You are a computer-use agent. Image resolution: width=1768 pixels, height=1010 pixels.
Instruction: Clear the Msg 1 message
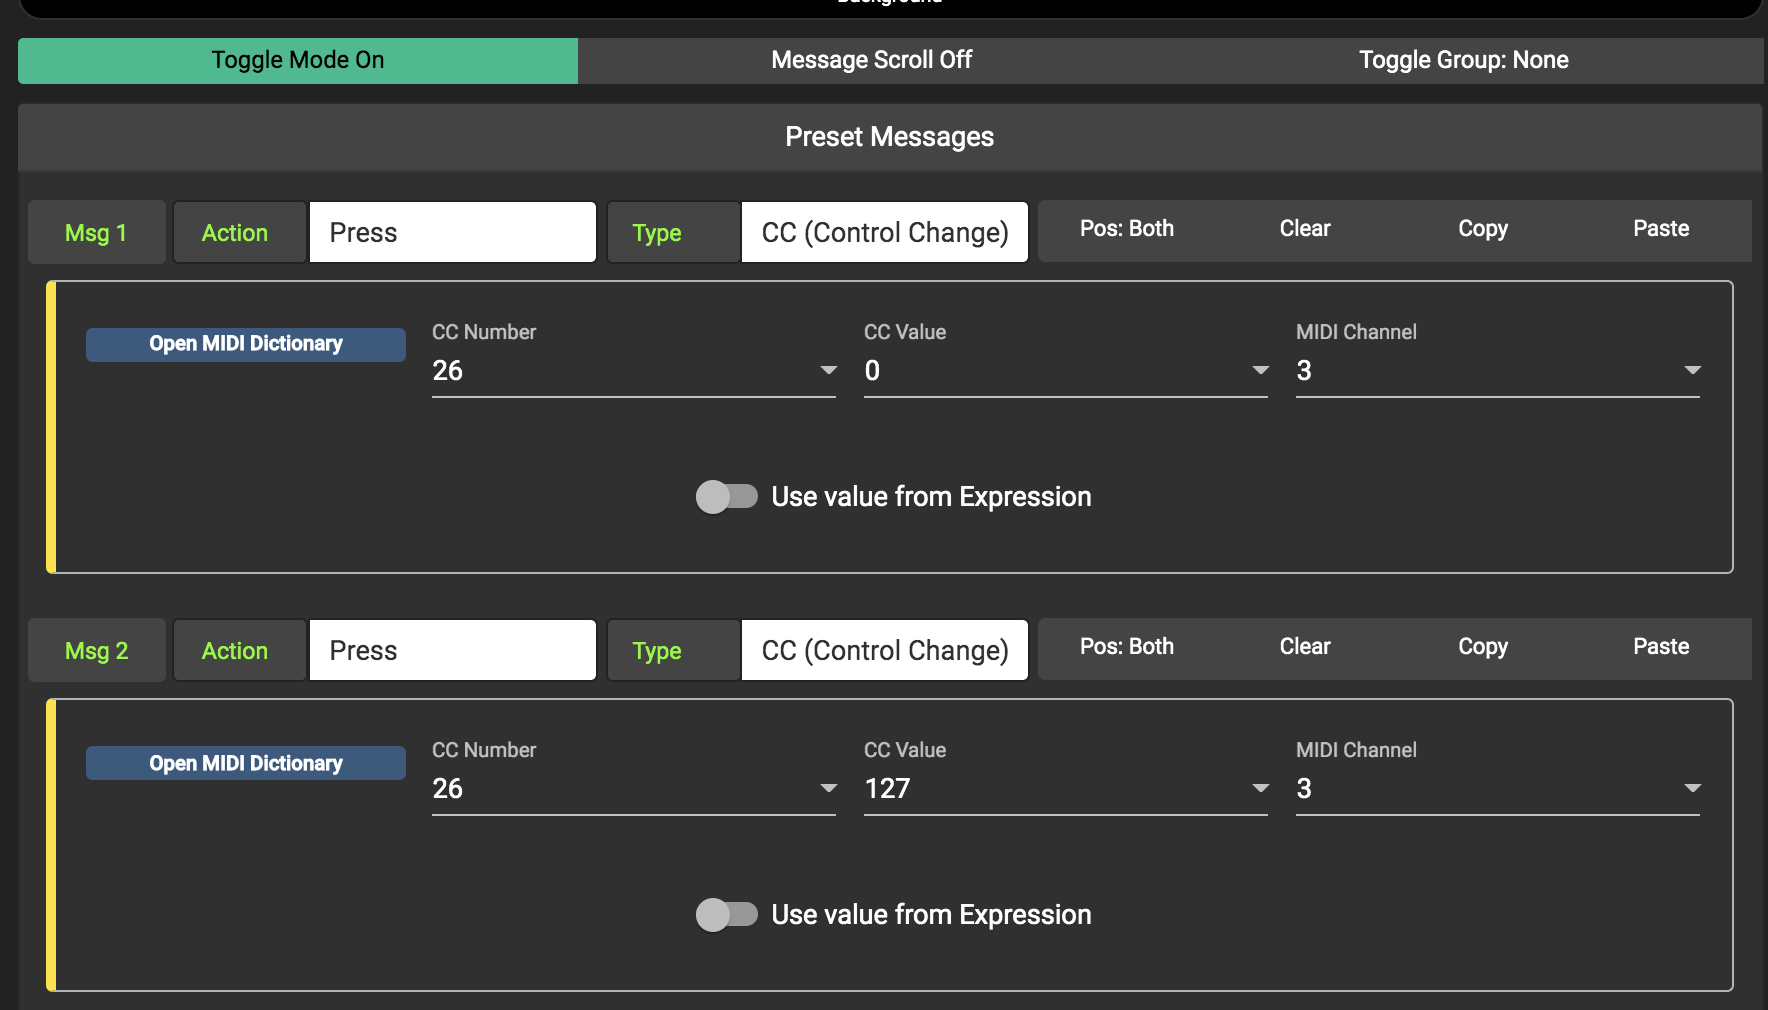[1305, 229]
